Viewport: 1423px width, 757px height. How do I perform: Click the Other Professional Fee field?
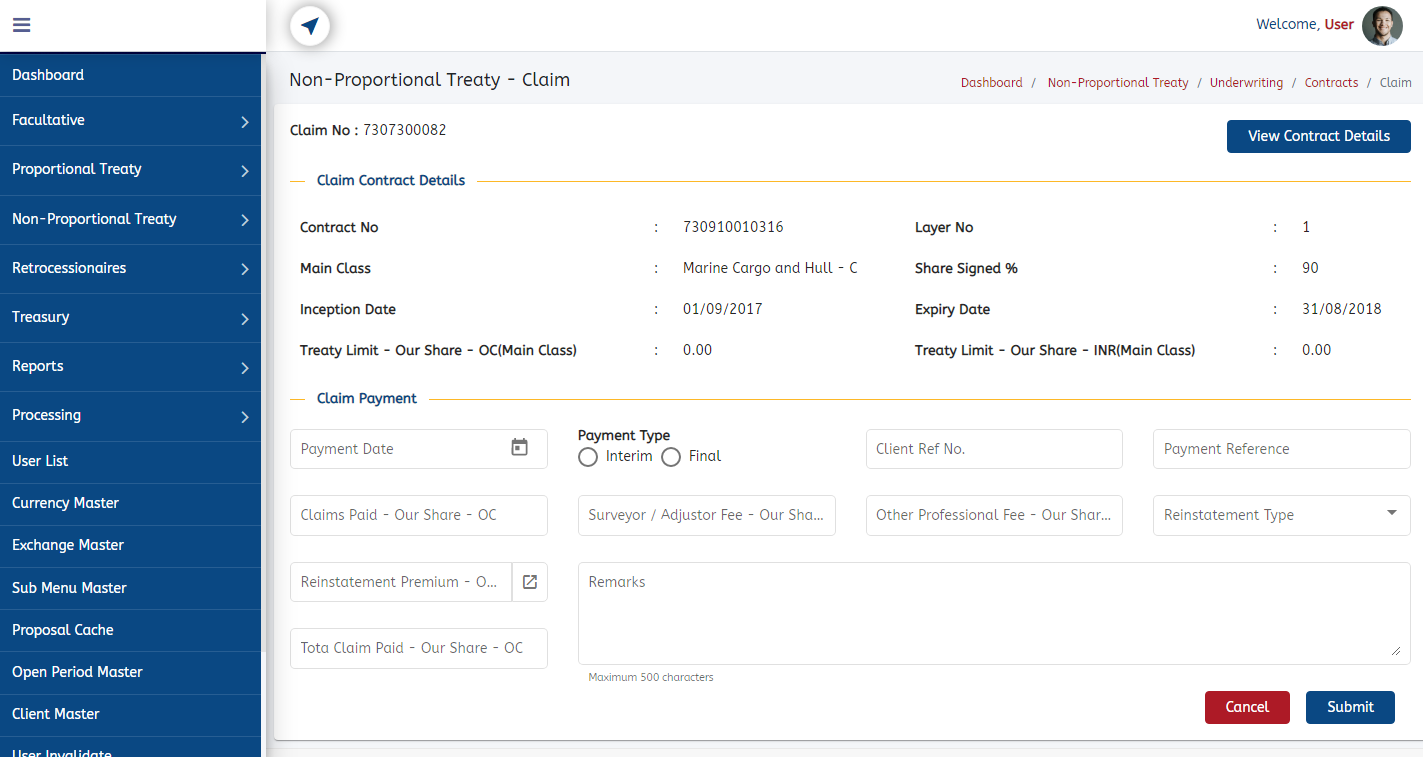(x=994, y=515)
